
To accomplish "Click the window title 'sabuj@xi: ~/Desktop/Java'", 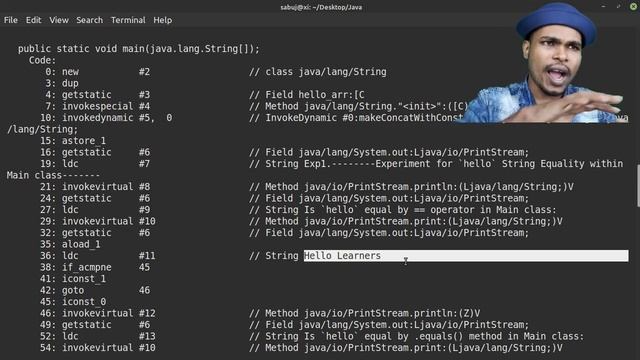I will click(x=321, y=7).
